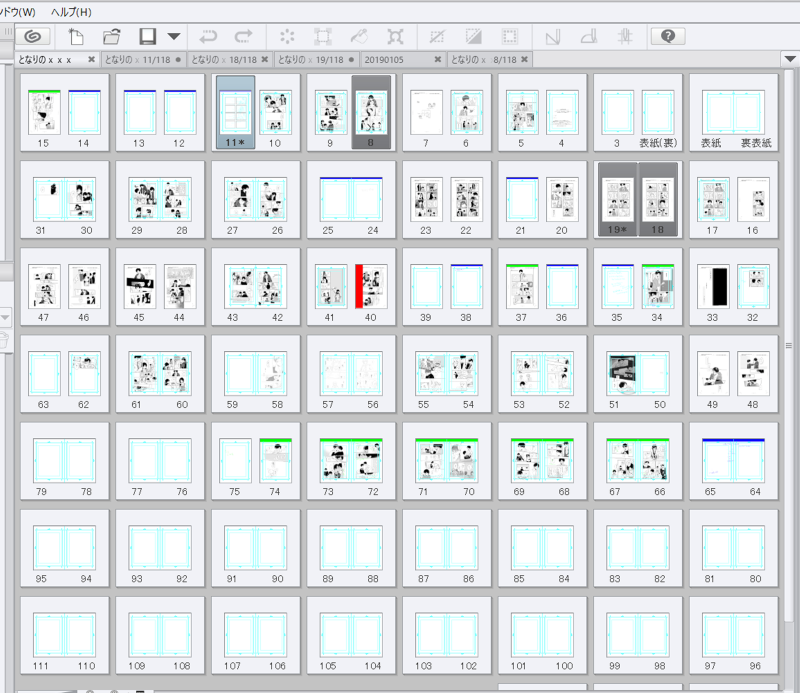Select page 18 thumbnail
Screen dimensions: 800x693
[x=658, y=200]
